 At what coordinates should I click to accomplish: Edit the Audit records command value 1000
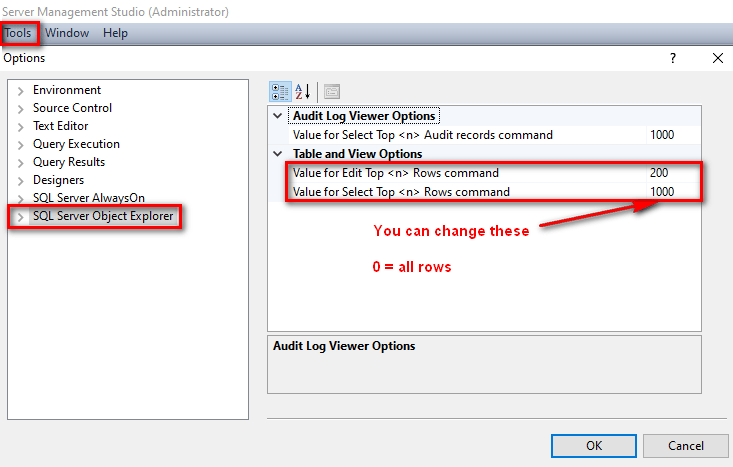point(674,135)
